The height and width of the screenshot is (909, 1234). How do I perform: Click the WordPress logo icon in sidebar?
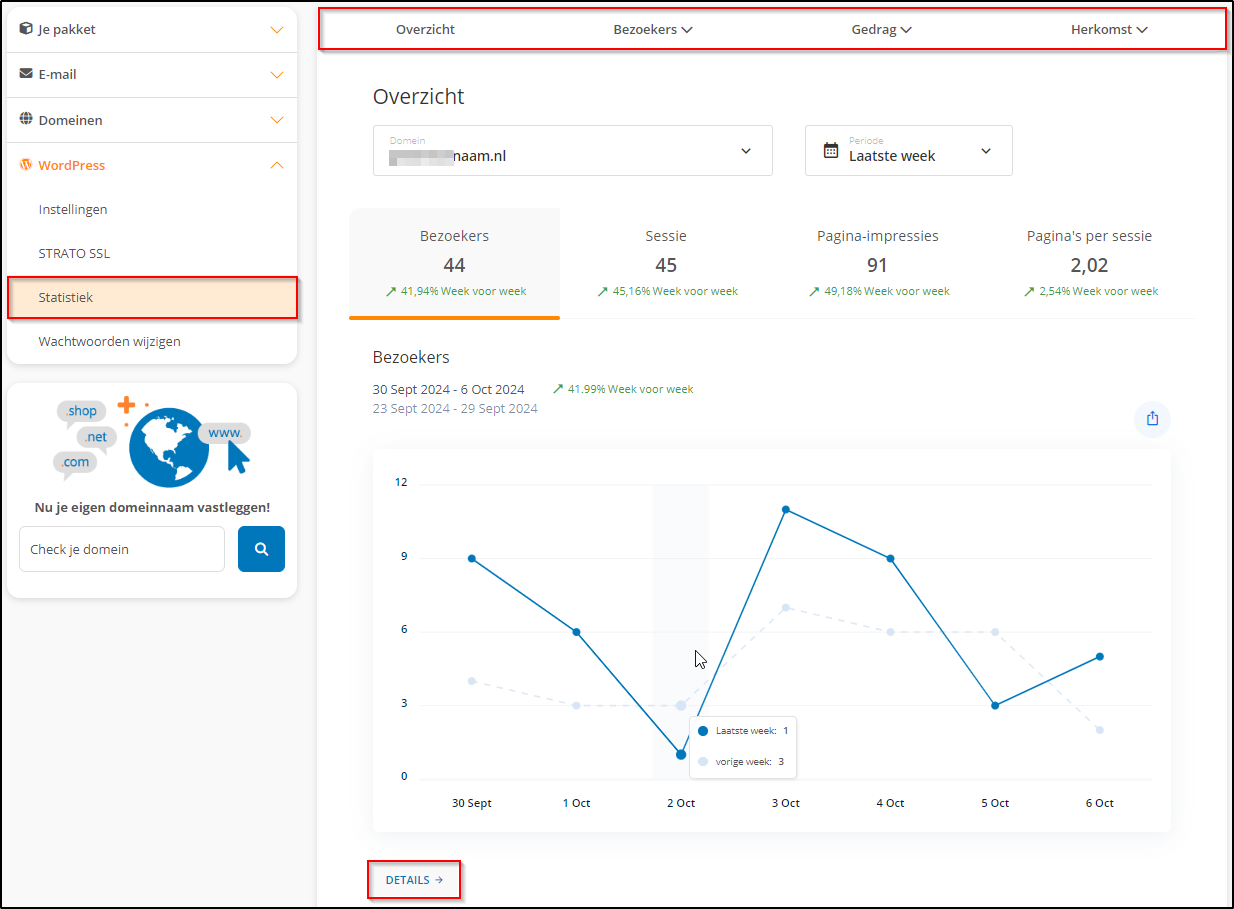[x=26, y=165]
